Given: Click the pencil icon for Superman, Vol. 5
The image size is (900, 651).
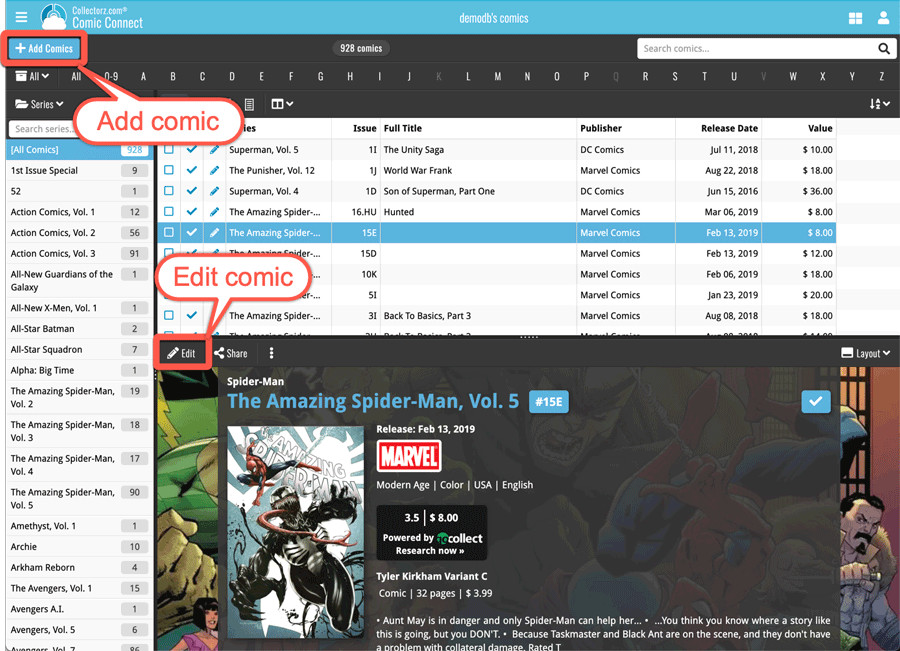Looking at the screenshot, I should tap(214, 150).
